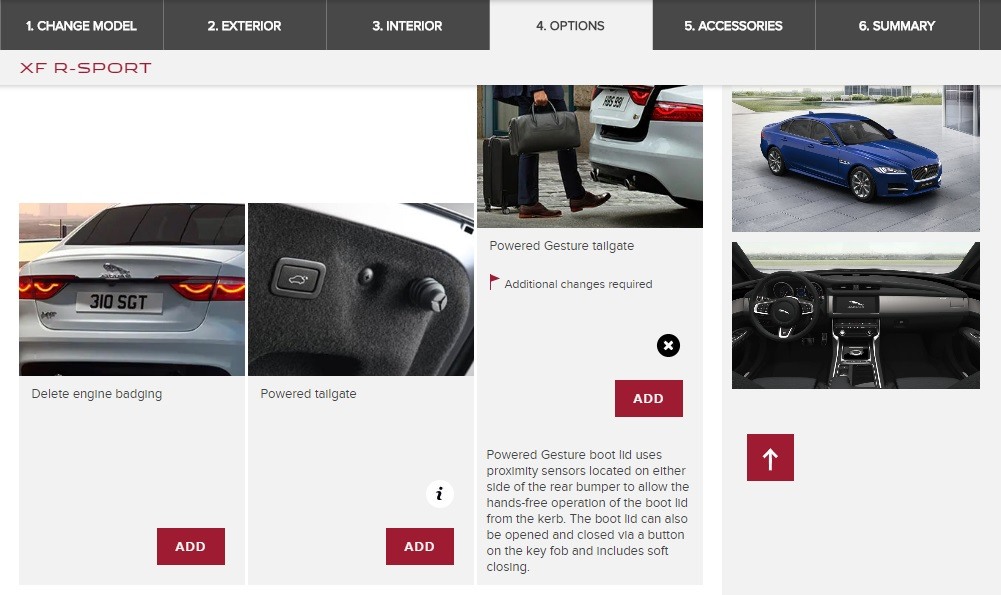This screenshot has height=595, width=1001.
Task: Click the rear badge car image
Action: point(132,289)
